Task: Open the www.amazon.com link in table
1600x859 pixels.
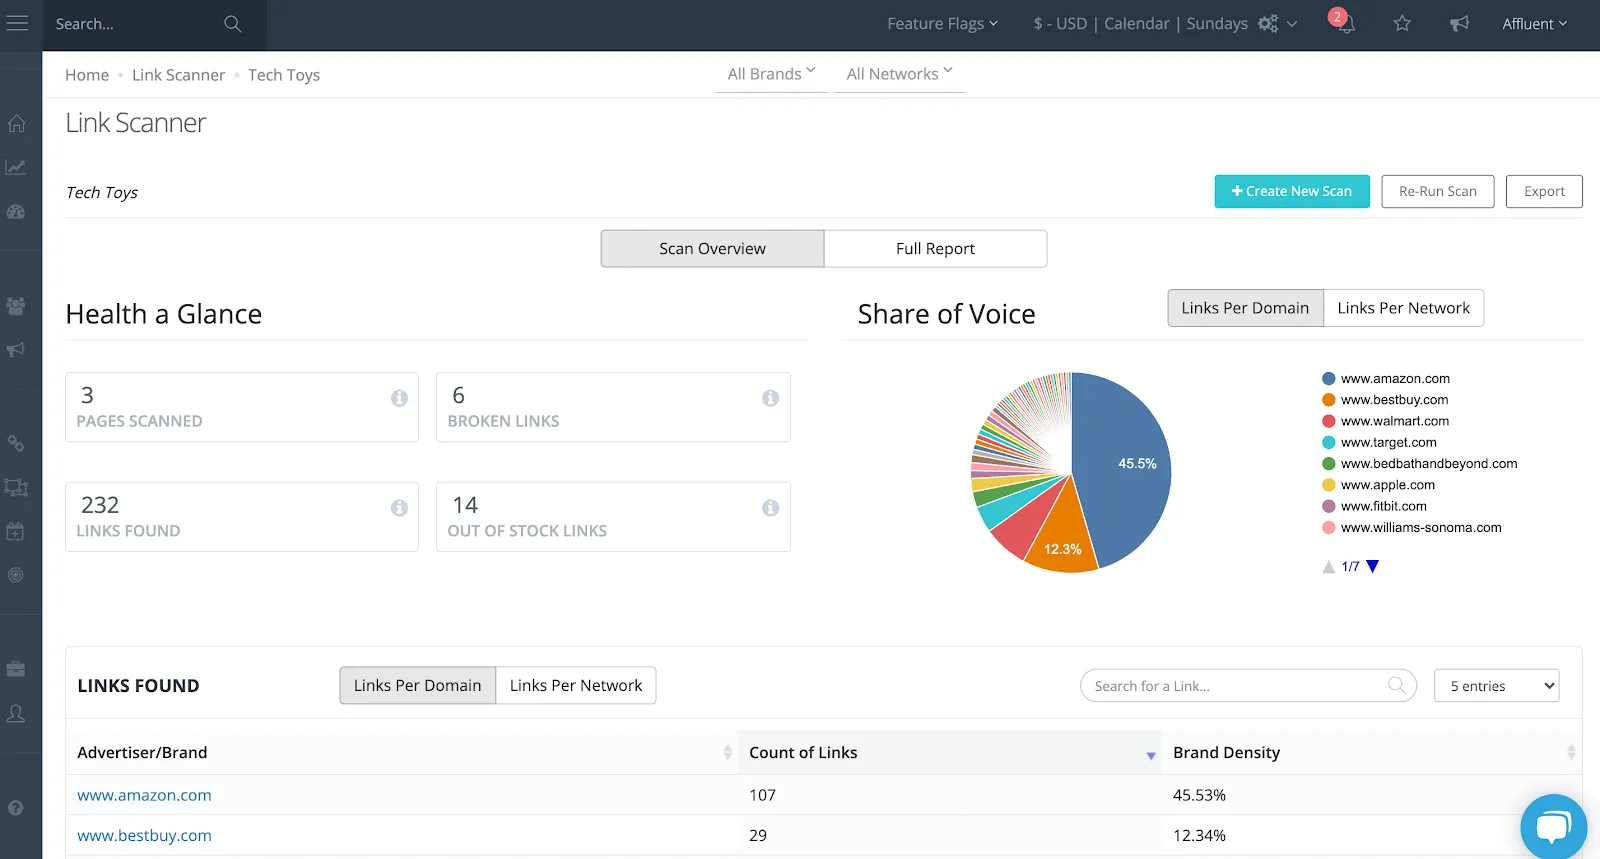Action: 144,795
